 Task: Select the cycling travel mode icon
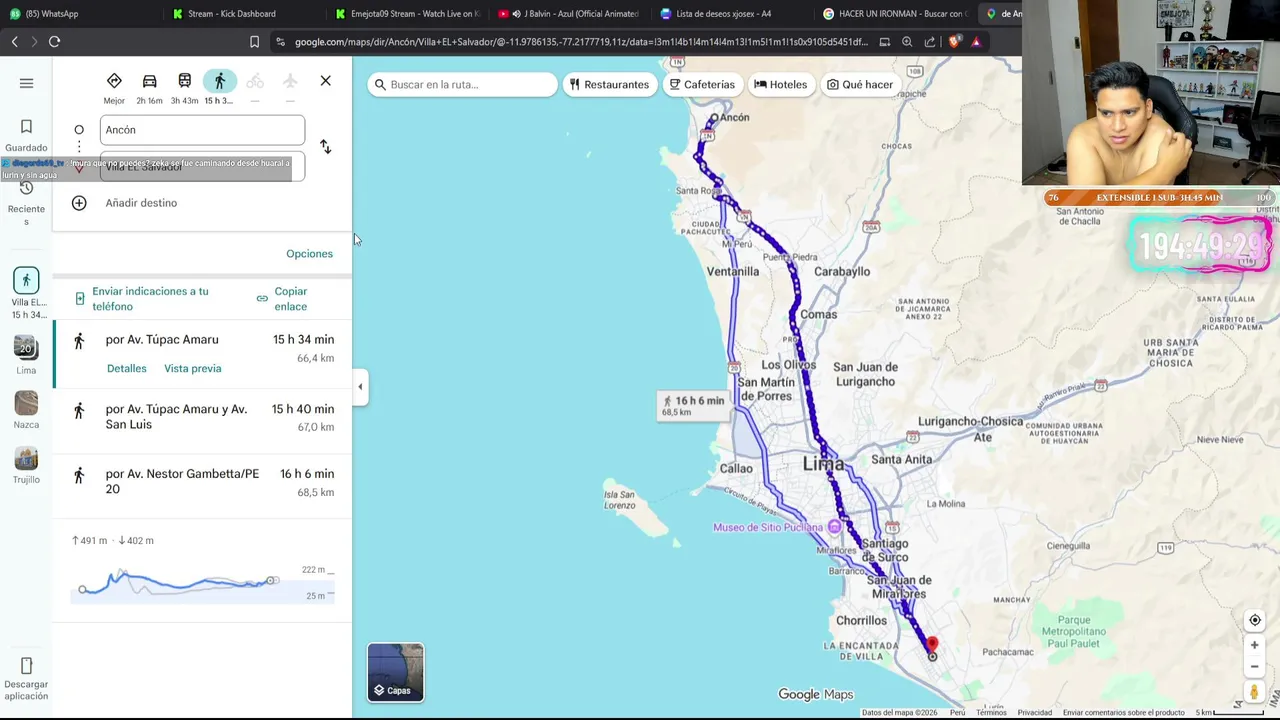tap(255, 81)
